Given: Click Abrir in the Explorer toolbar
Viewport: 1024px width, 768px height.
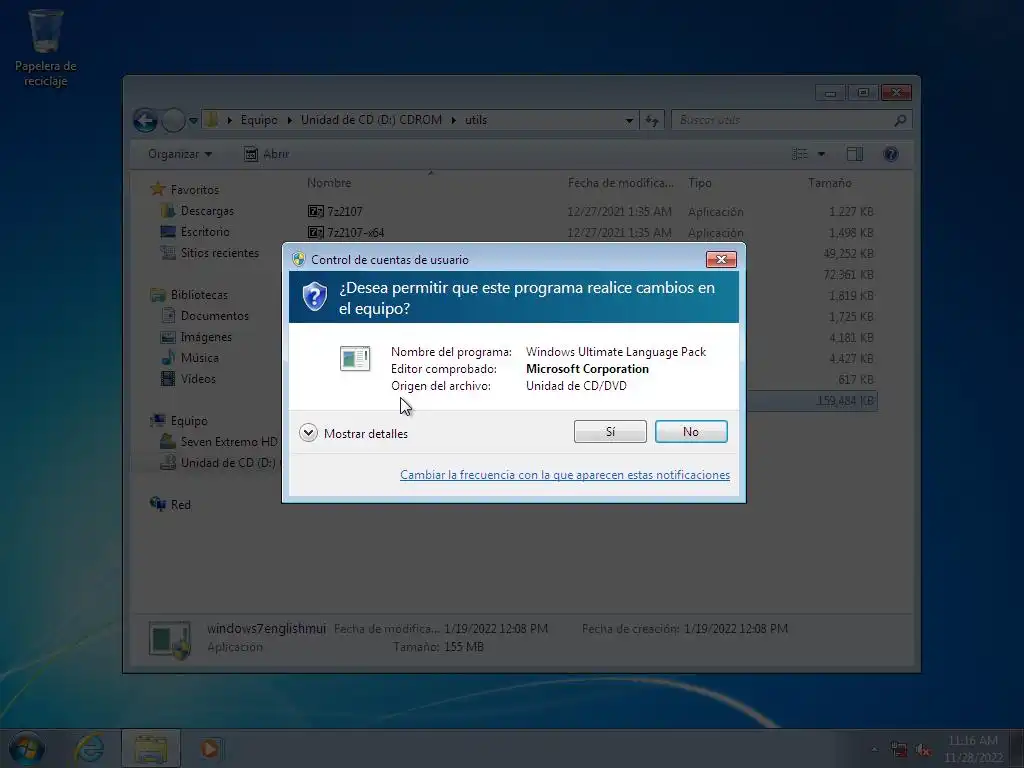Looking at the screenshot, I should point(266,154).
